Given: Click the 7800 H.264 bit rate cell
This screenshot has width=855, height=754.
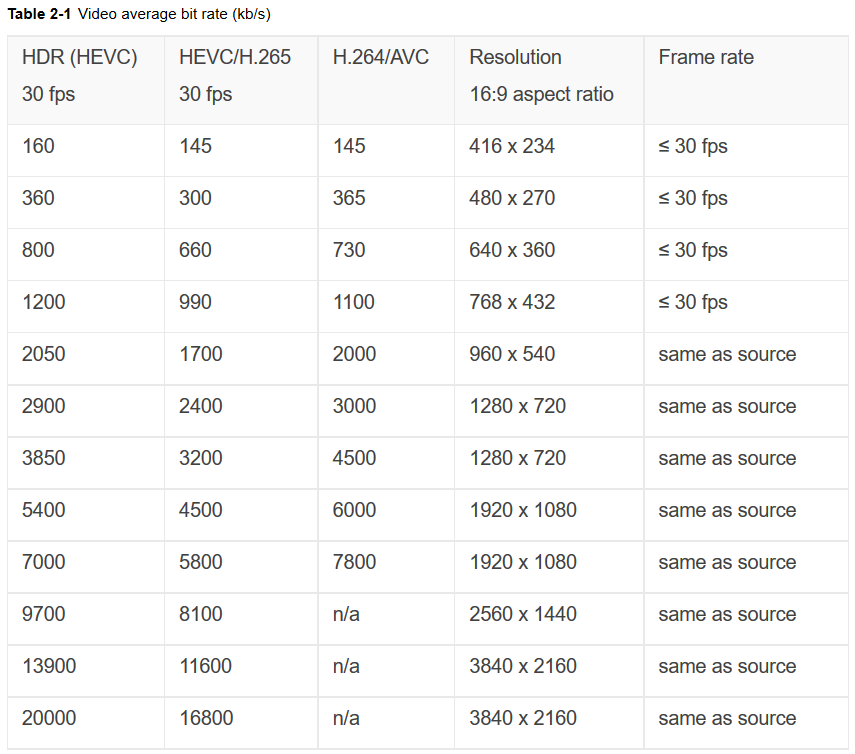Looking at the screenshot, I should [354, 562].
